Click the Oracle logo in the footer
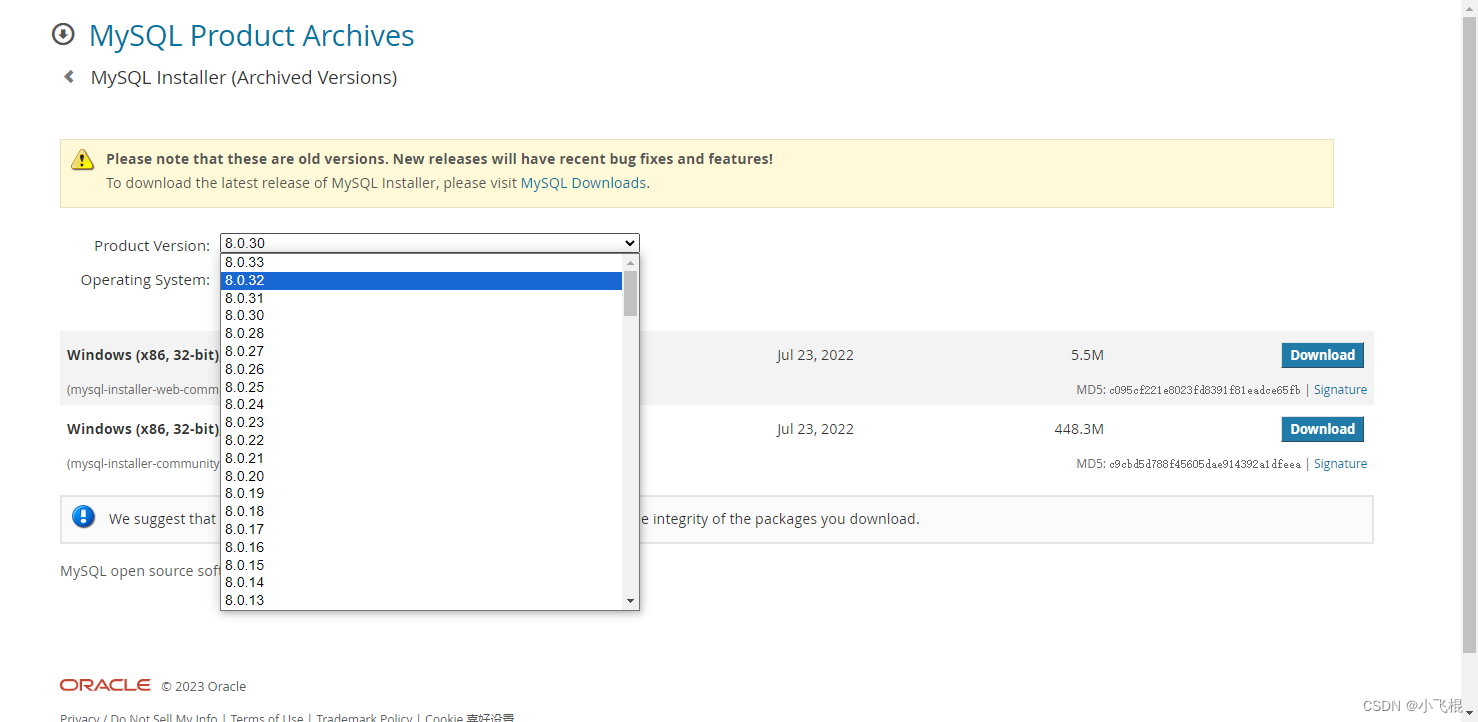 pos(105,685)
